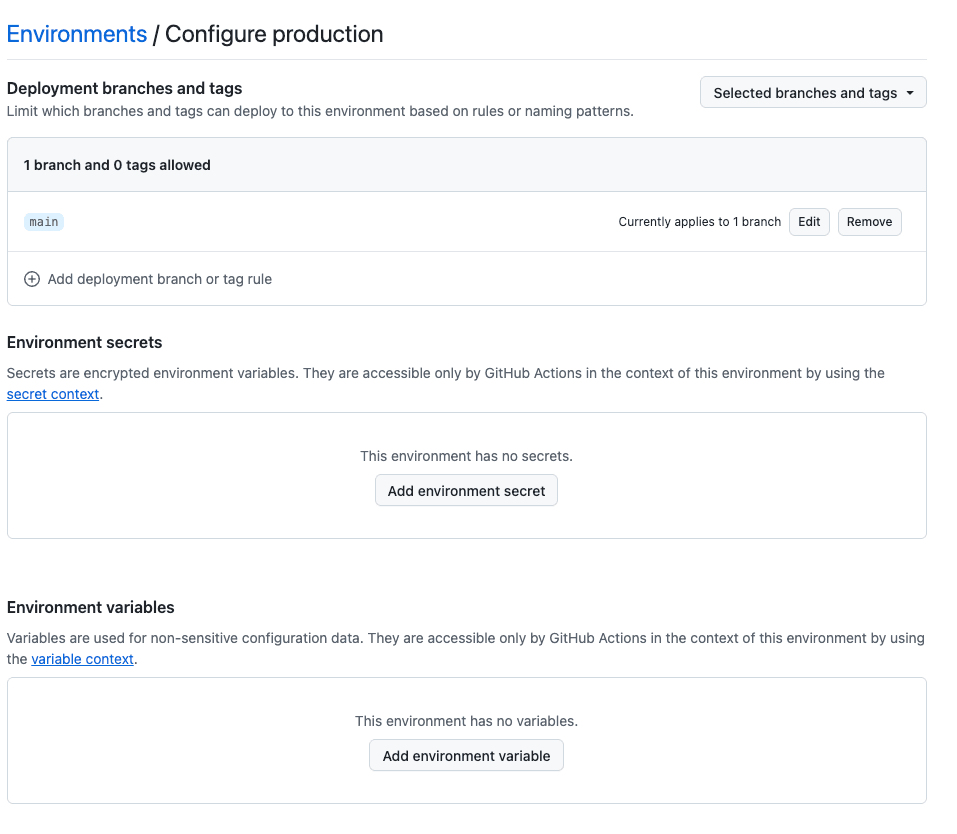Click the Edit button for main branch
957x834 pixels.
[x=809, y=222]
